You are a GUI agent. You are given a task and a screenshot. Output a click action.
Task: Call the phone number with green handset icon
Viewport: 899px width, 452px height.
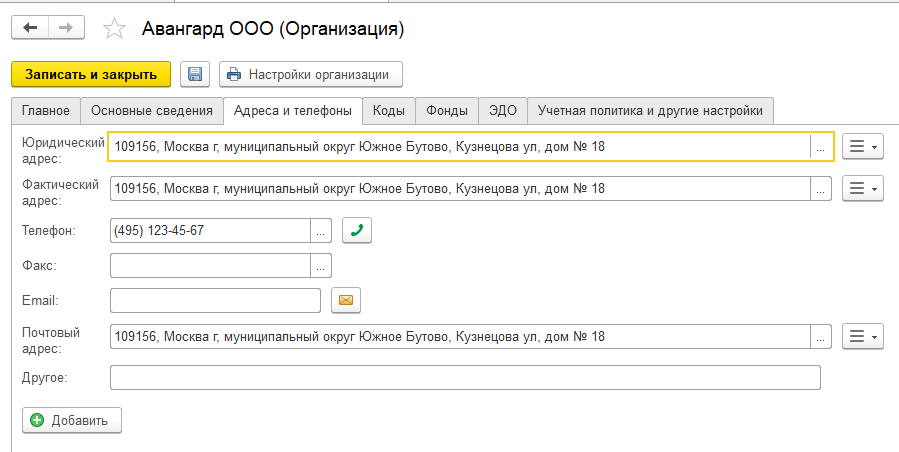tap(357, 230)
